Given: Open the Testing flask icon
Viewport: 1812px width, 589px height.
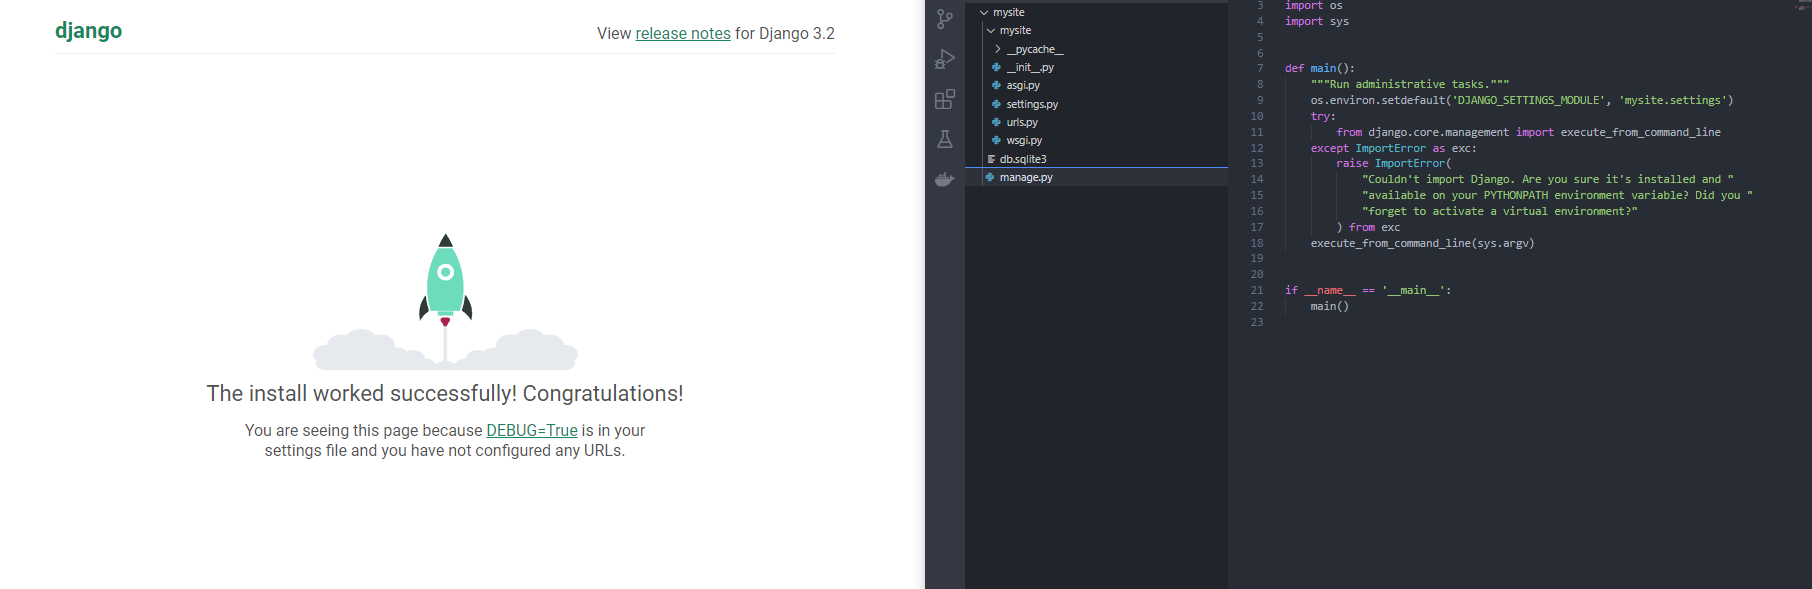Looking at the screenshot, I should point(944,139).
